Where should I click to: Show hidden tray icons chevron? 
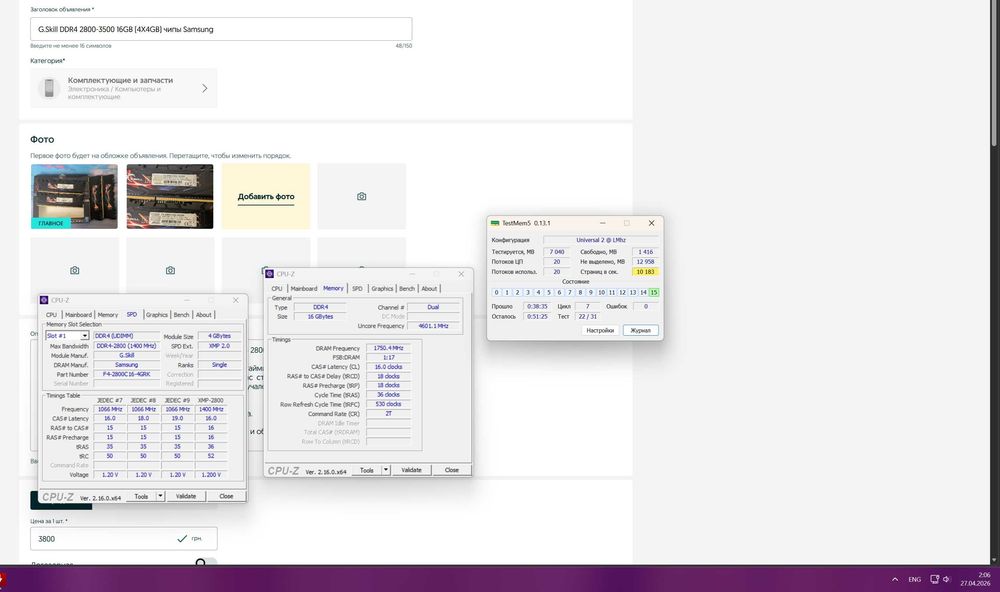(x=895, y=579)
